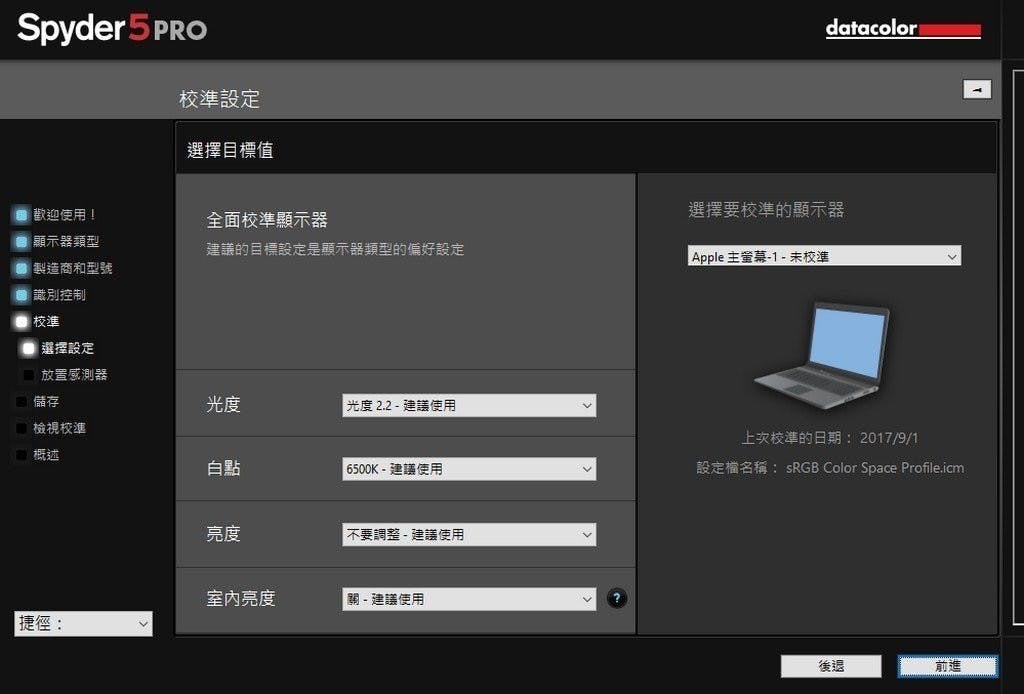1024x694 pixels.
Task: Click the 校準設定 title
Action: (219, 99)
